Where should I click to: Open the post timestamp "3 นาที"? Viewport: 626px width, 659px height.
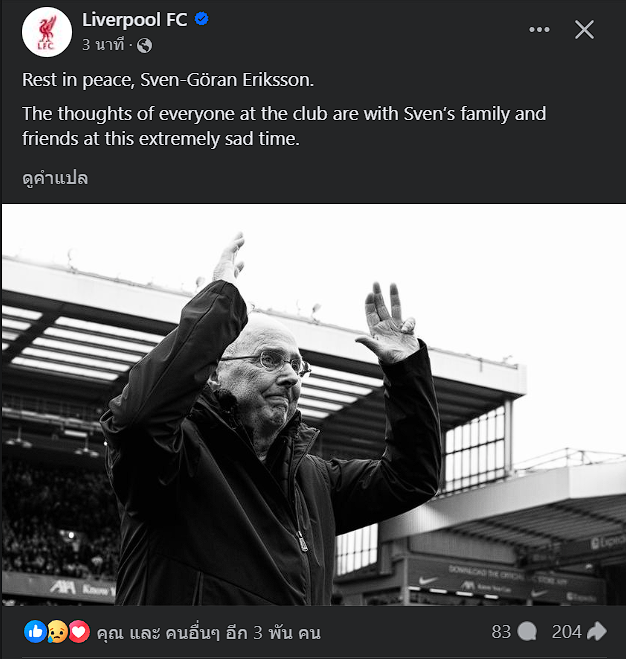[x=103, y=45]
